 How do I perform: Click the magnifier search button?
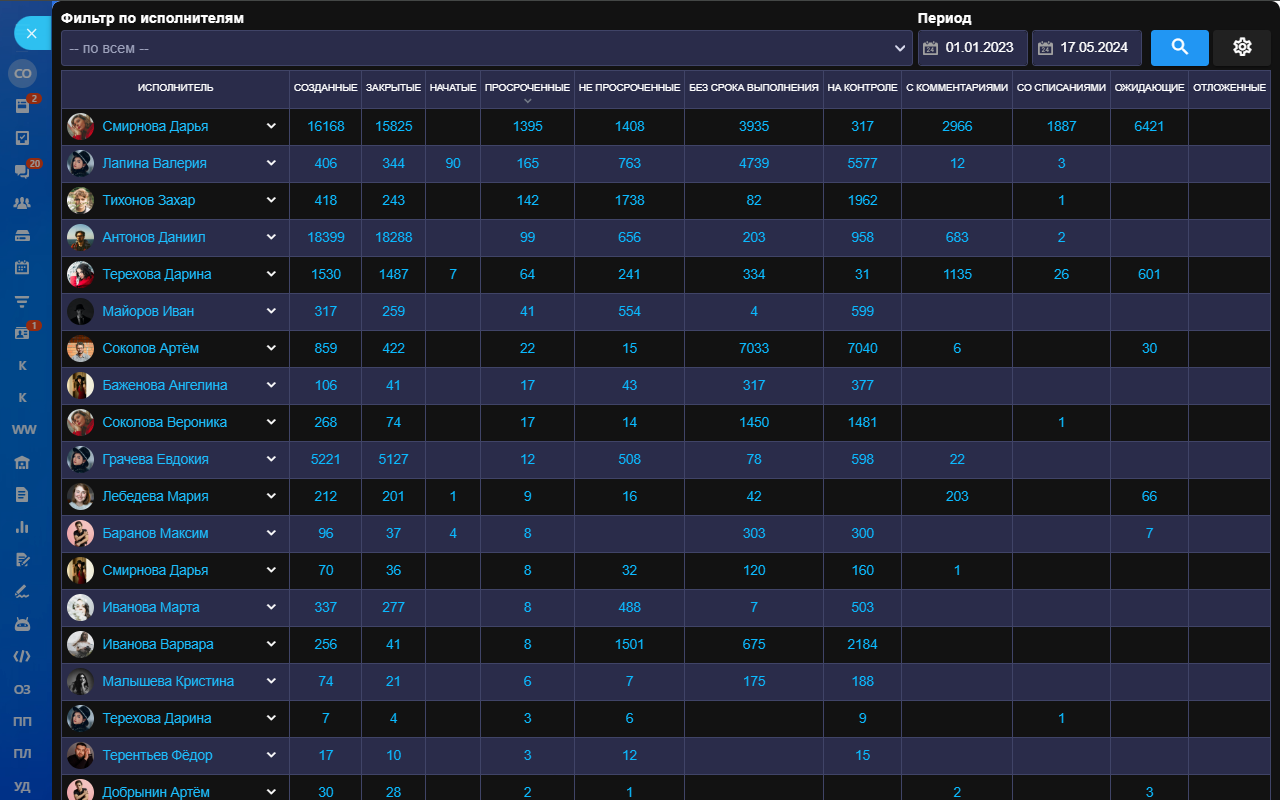tap(1179, 47)
